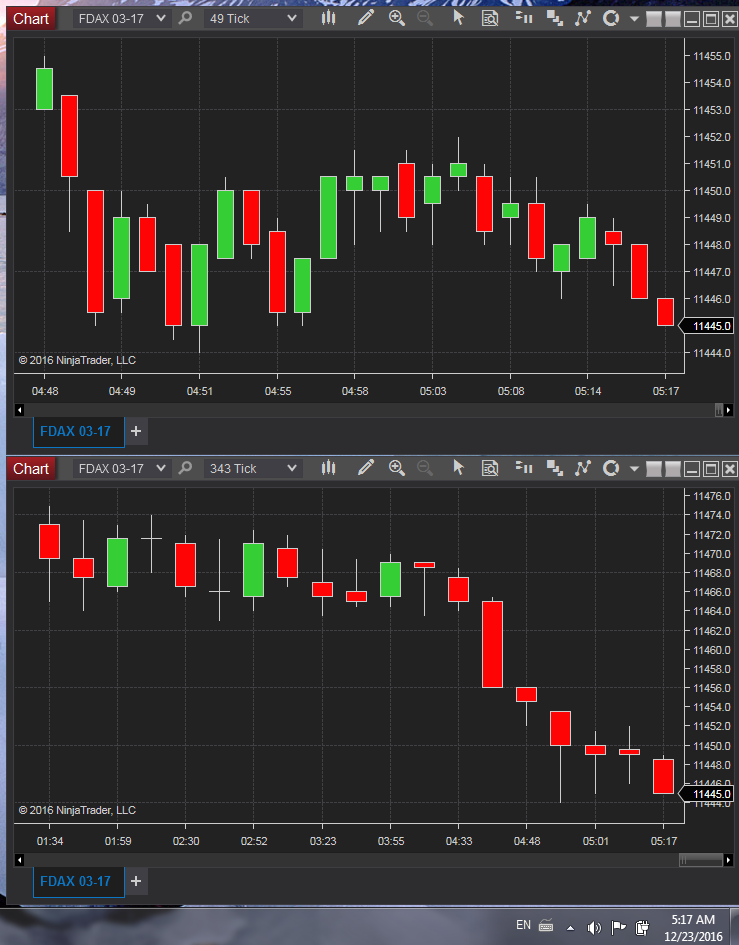Open Data Series icon in 49 Tick chart
Screen dimensions: 739x945
[555, 18]
